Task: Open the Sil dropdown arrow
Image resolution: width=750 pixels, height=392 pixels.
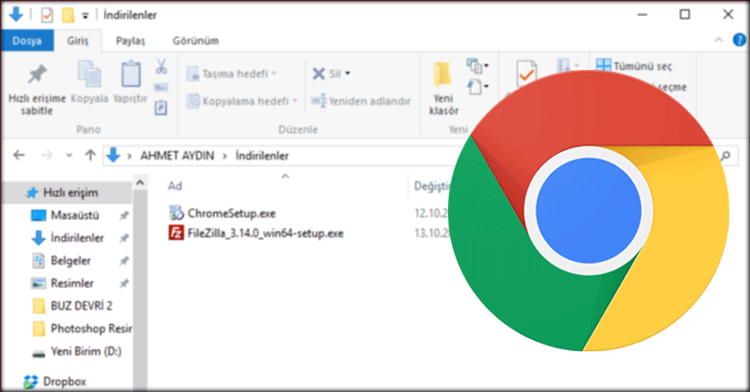Action: (x=348, y=74)
